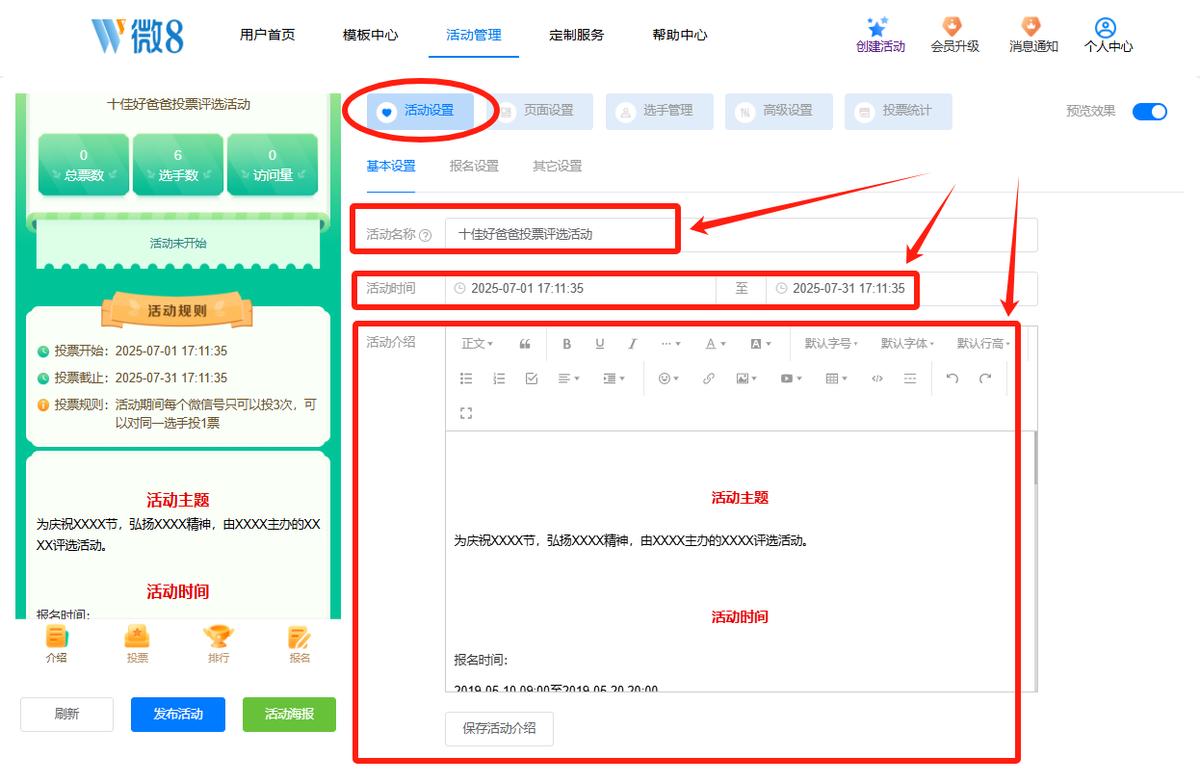Expand the 默认行高 line height dropdown
1200x782 pixels.
tap(983, 344)
